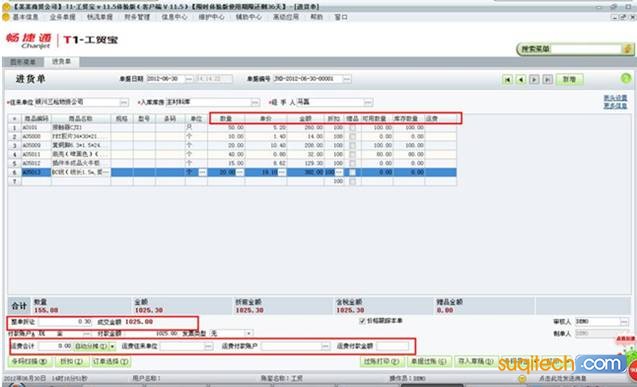637x387 pixels.
Task: Open the 信息中心 menu
Action: click(174, 17)
